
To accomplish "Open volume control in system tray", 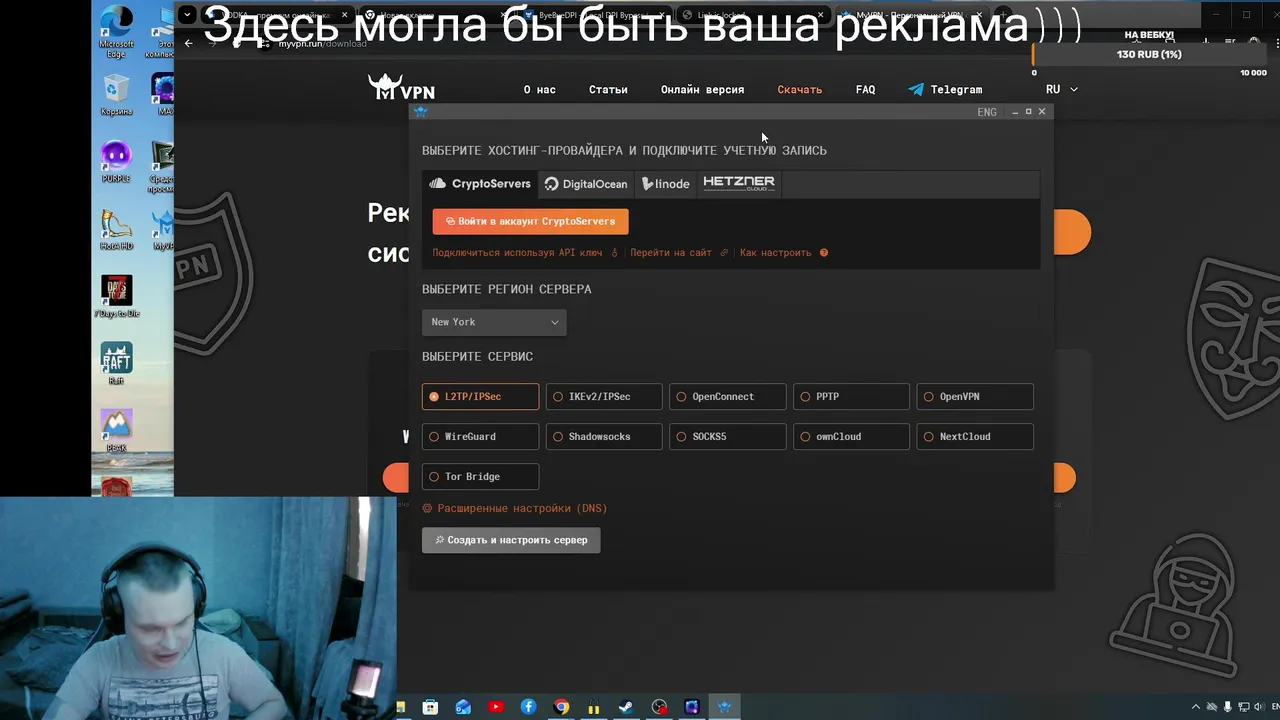I will pyautogui.click(x=1259, y=707).
